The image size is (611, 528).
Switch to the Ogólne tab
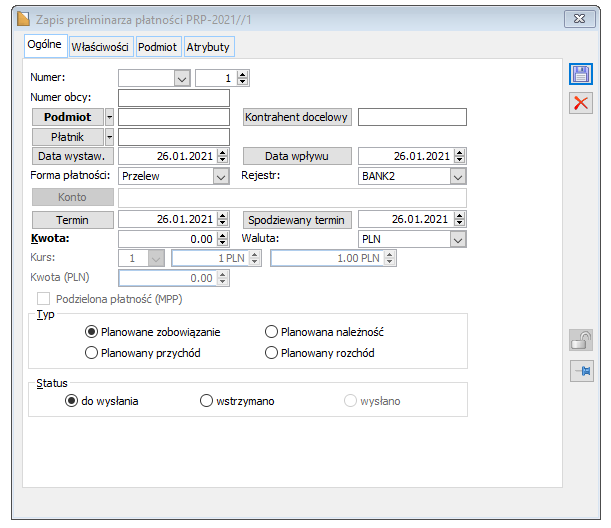coord(44,45)
